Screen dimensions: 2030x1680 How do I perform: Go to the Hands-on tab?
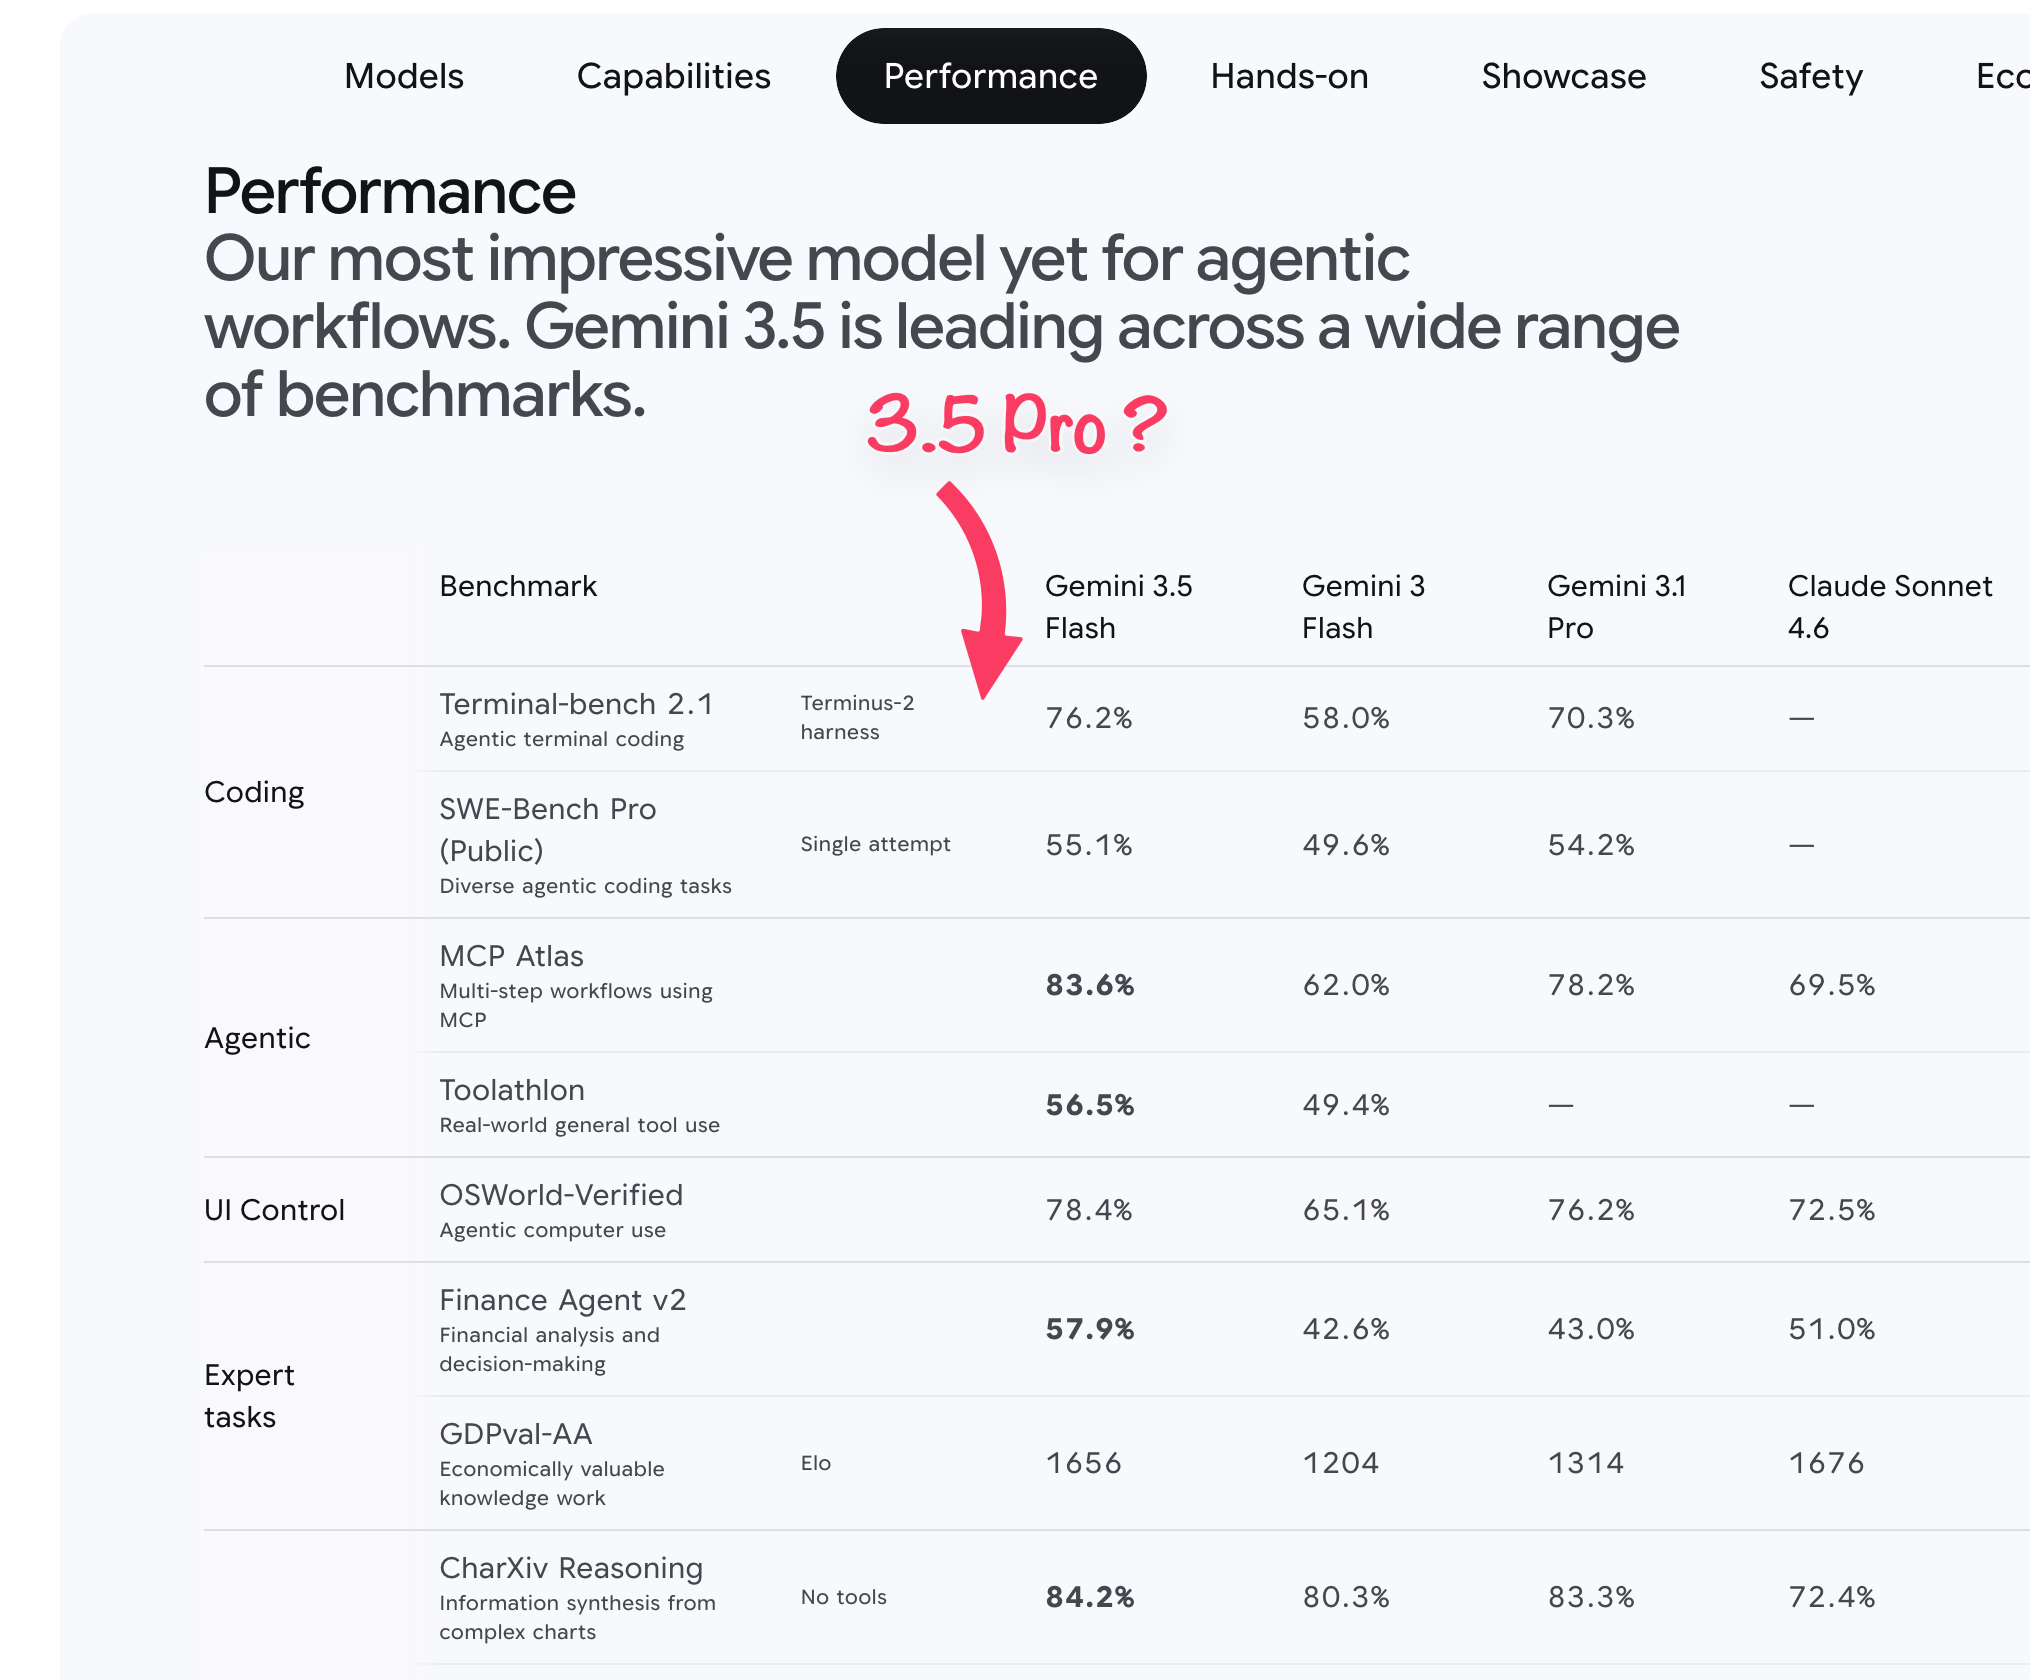tap(1289, 76)
